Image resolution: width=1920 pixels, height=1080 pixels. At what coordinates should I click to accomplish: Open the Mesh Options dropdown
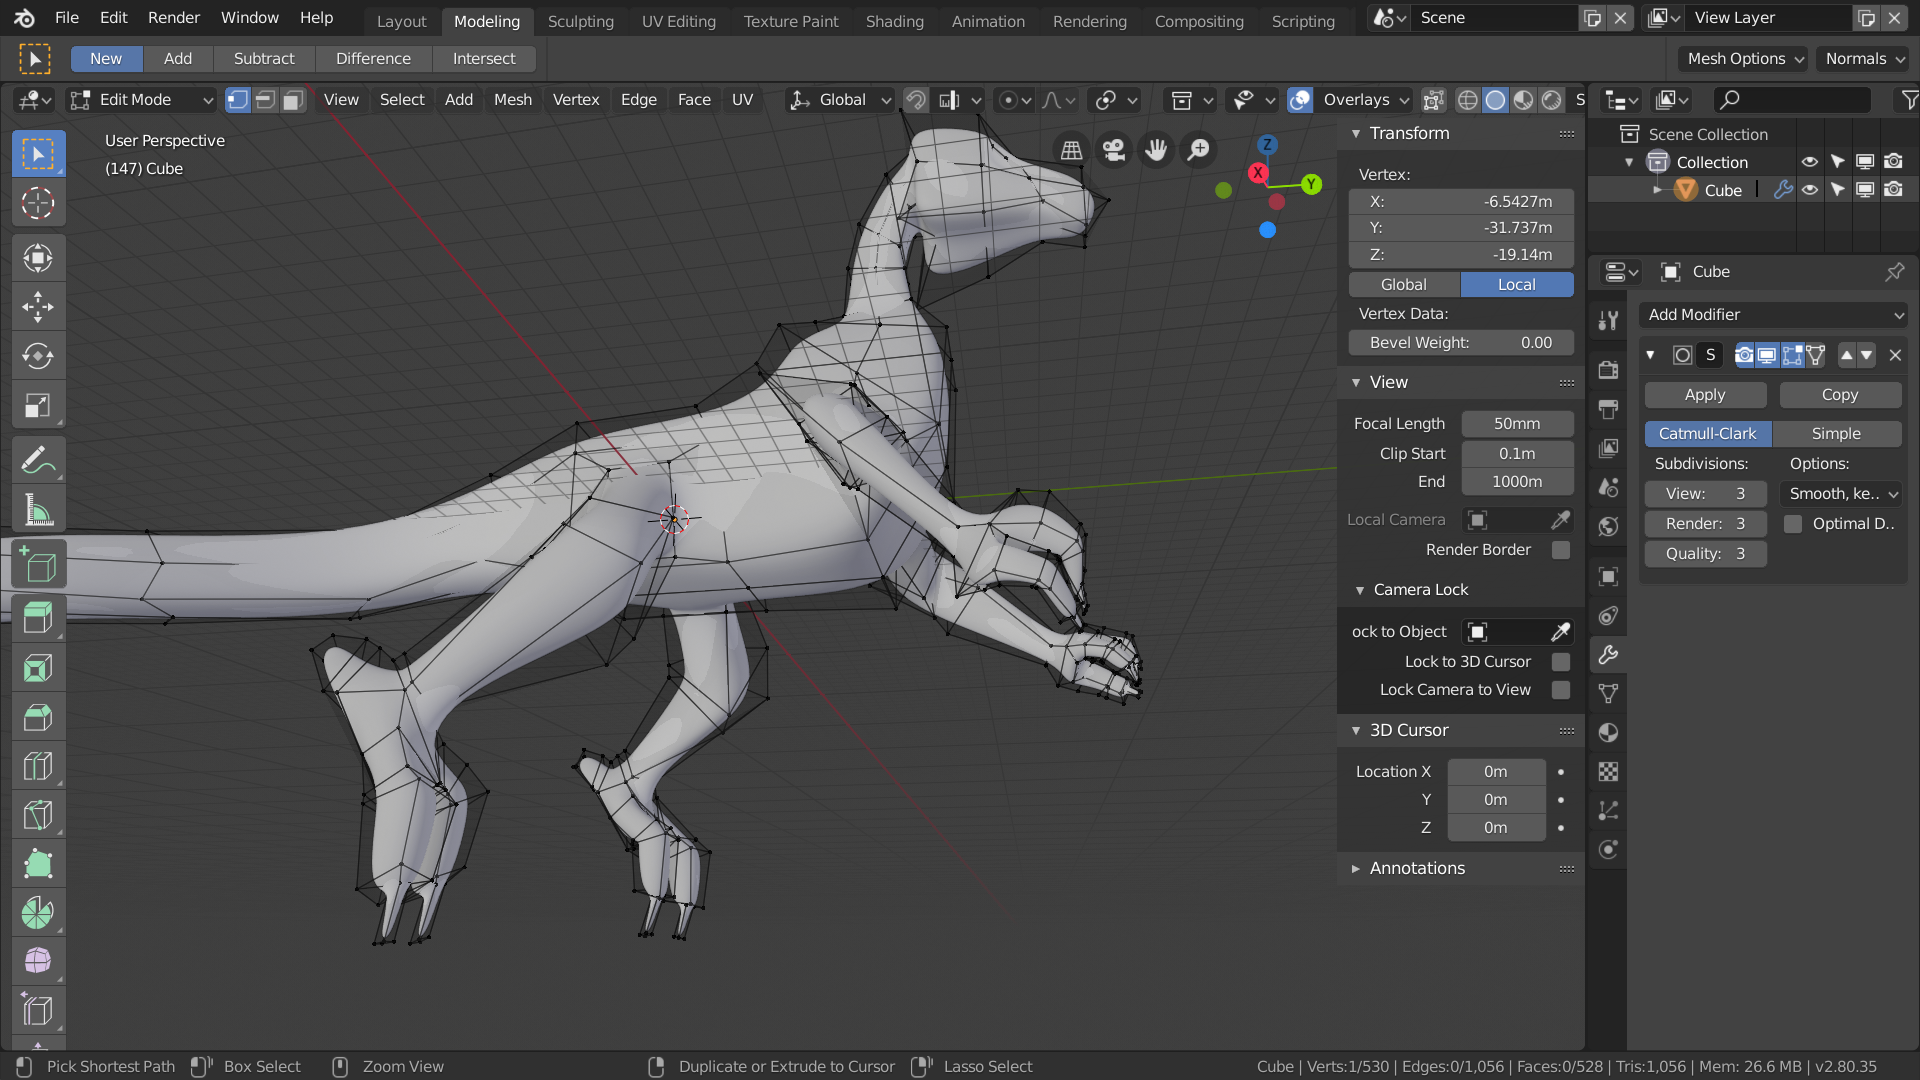tap(1744, 59)
